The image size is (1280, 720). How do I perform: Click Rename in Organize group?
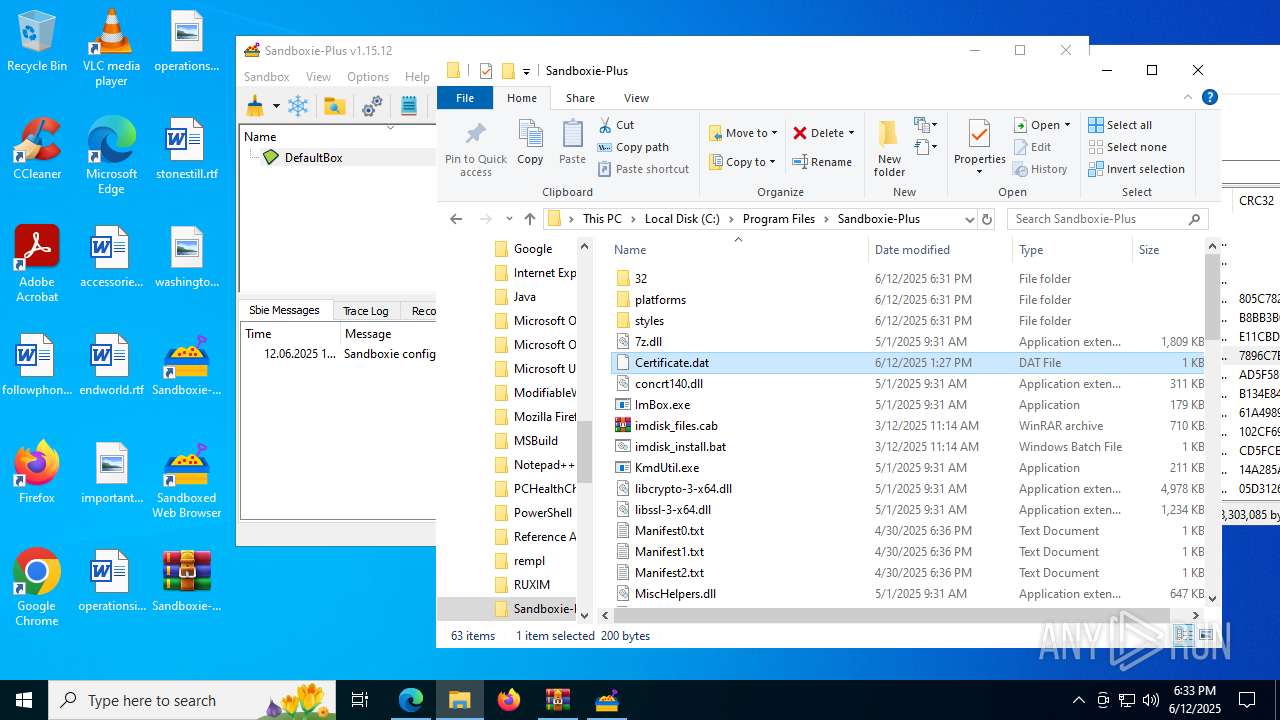822,162
